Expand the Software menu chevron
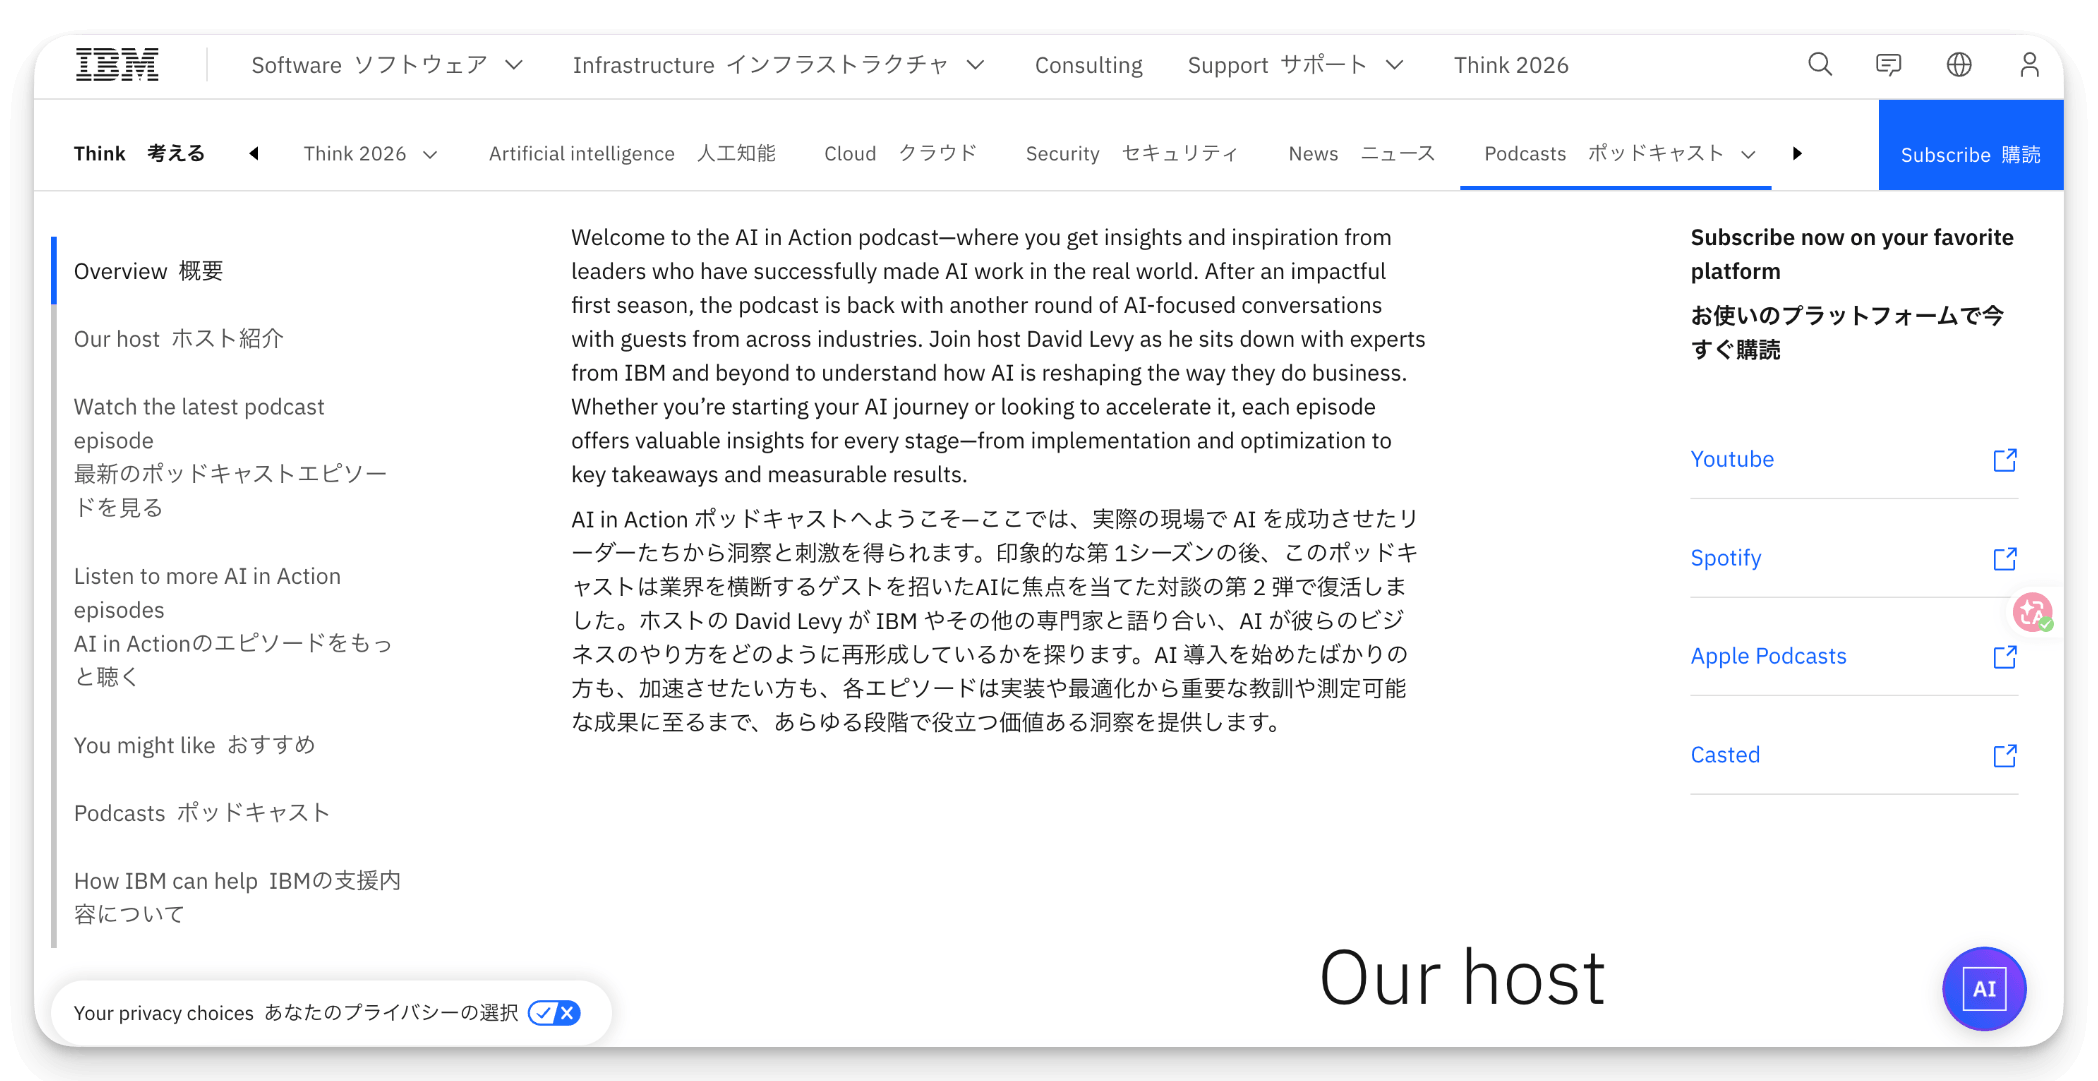 click(514, 65)
